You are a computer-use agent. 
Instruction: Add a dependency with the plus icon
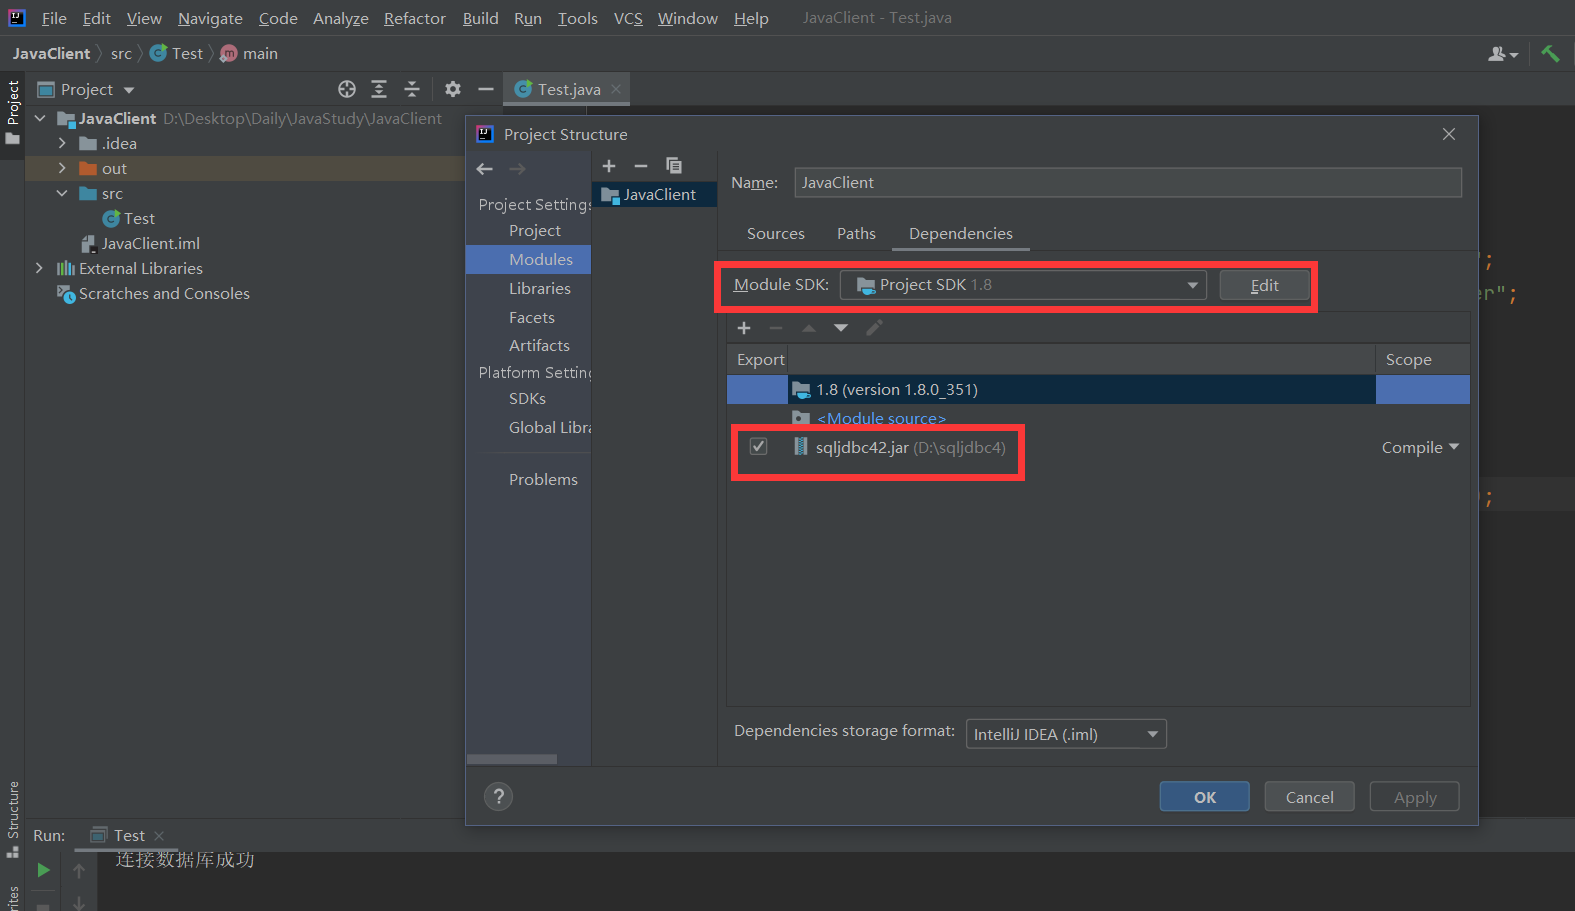pos(744,328)
